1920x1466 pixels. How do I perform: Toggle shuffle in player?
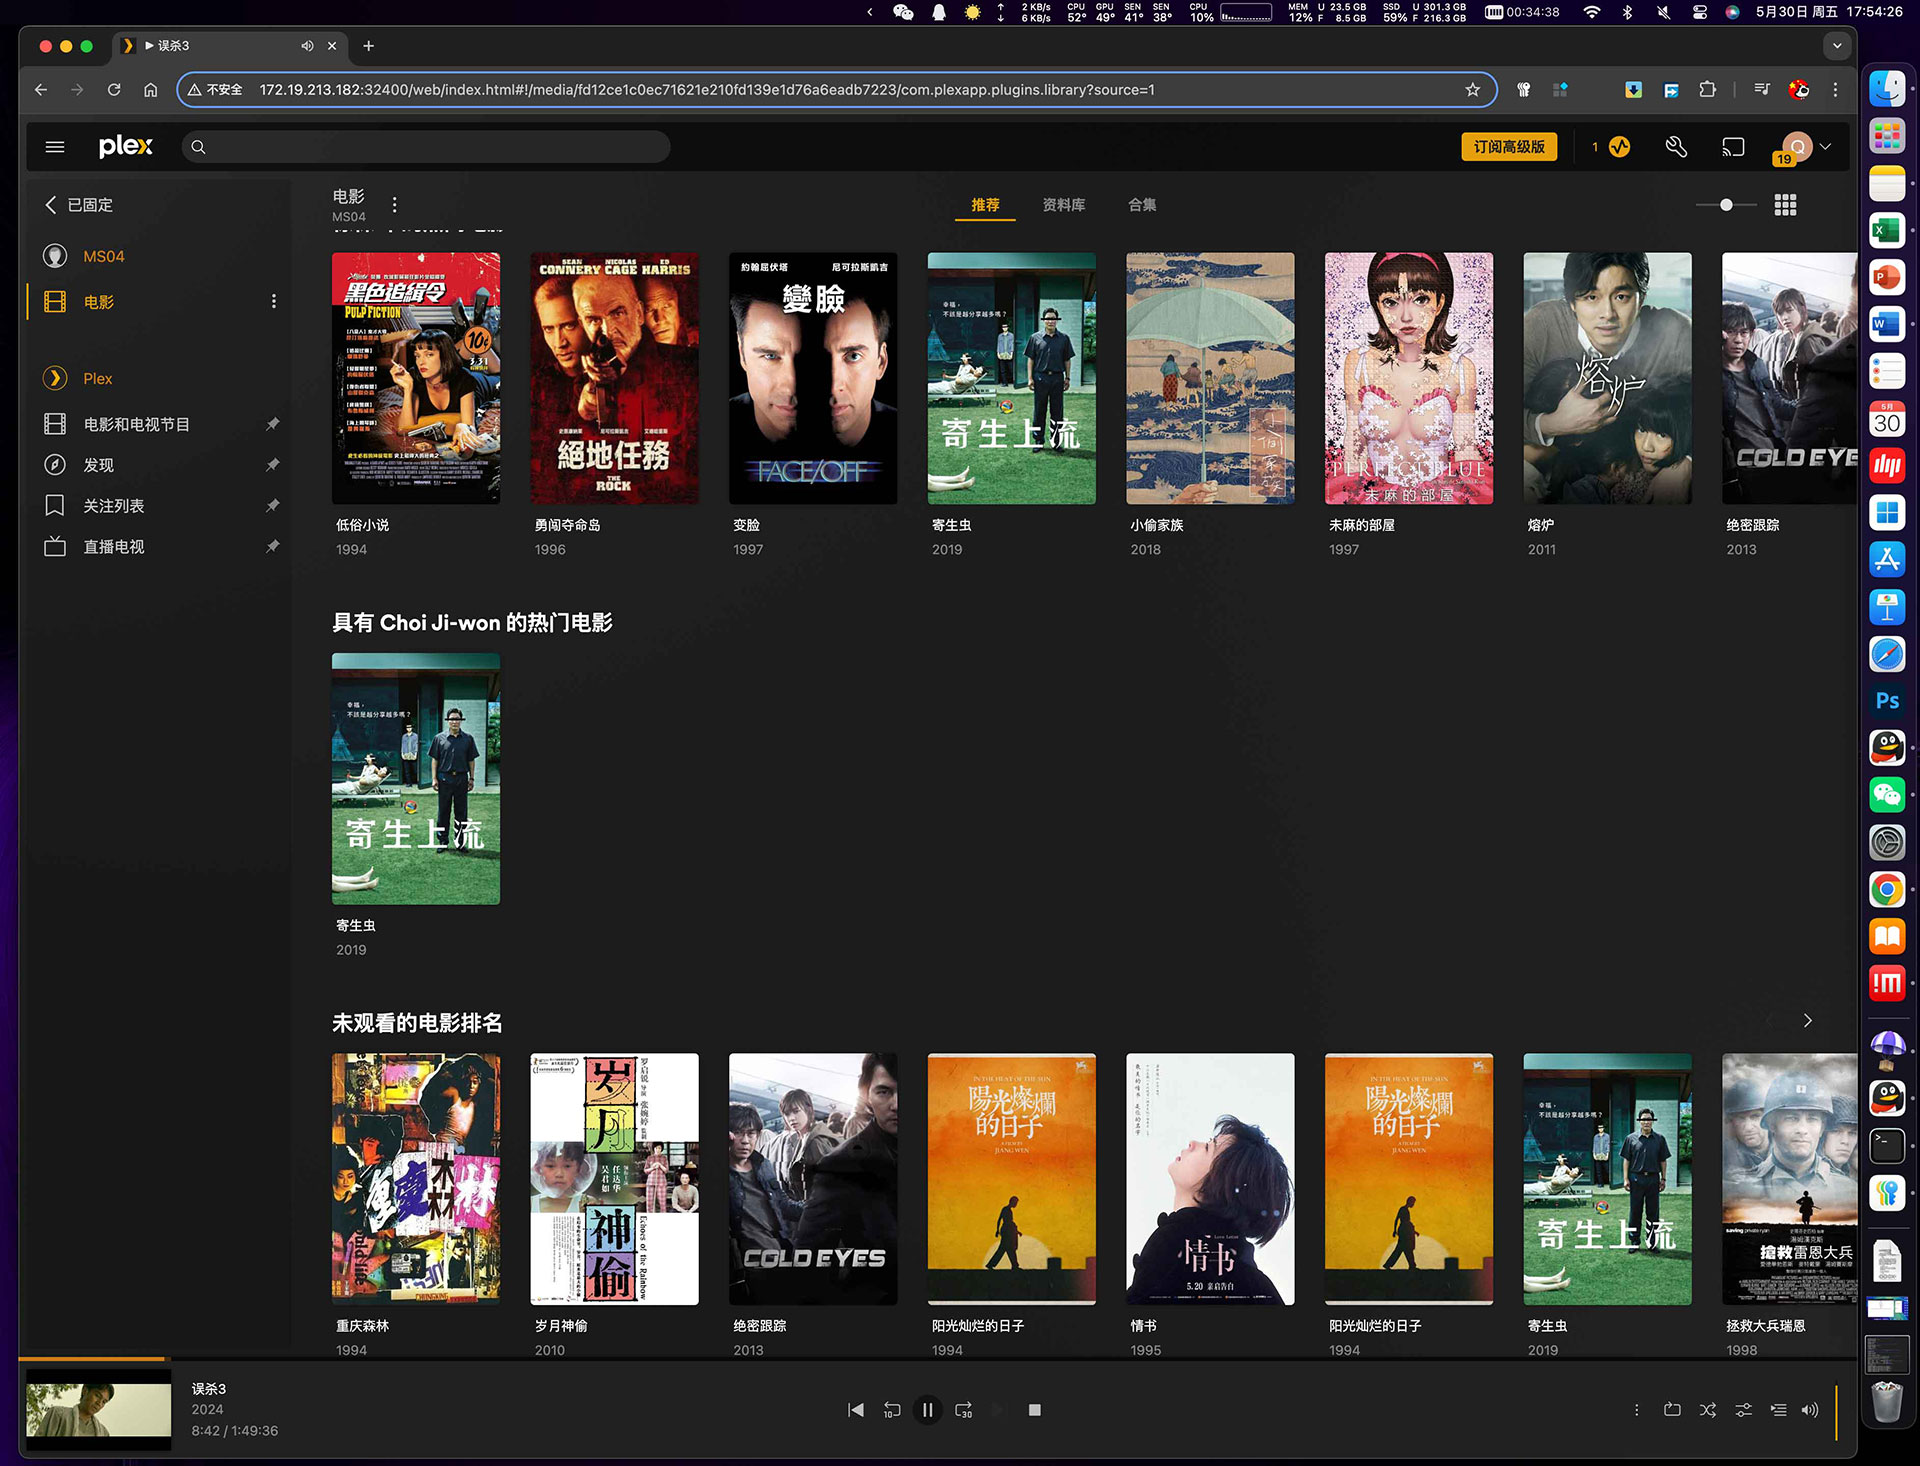pyautogui.click(x=1708, y=1410)
